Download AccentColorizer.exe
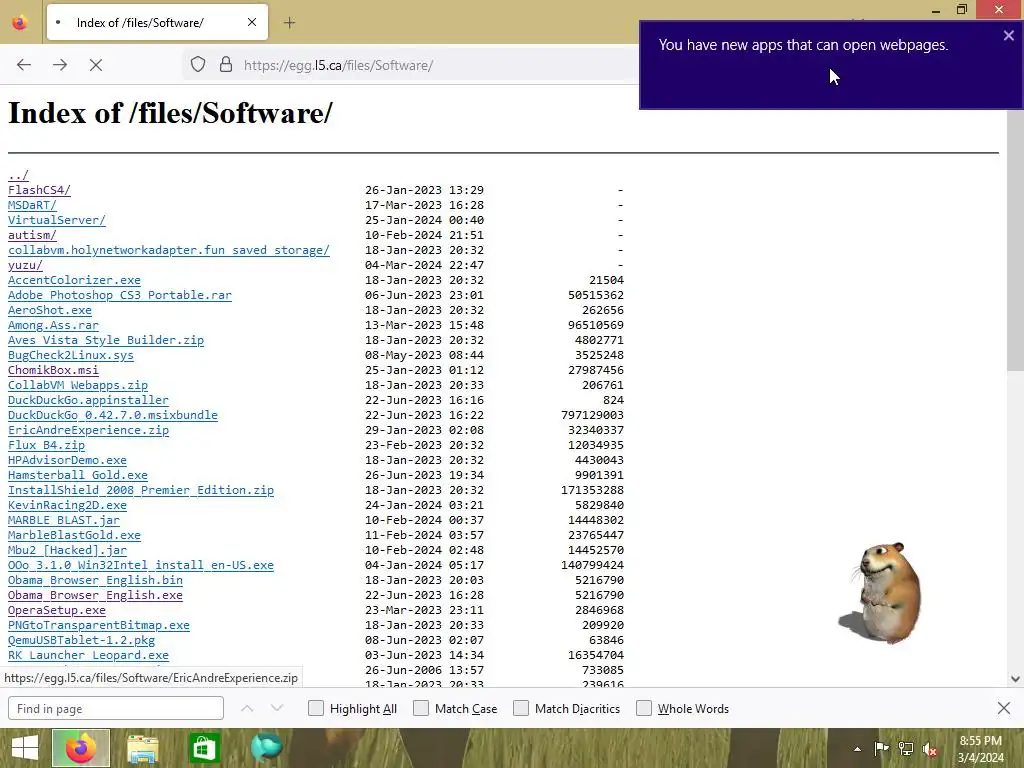 pyautogui.click(x=74, y=280)
